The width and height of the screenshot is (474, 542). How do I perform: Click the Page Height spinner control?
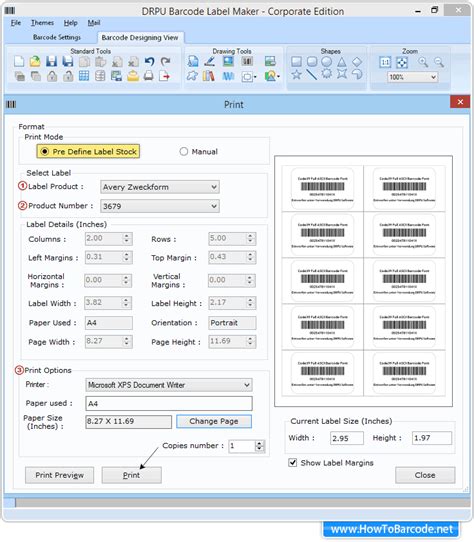click(250, 342)
